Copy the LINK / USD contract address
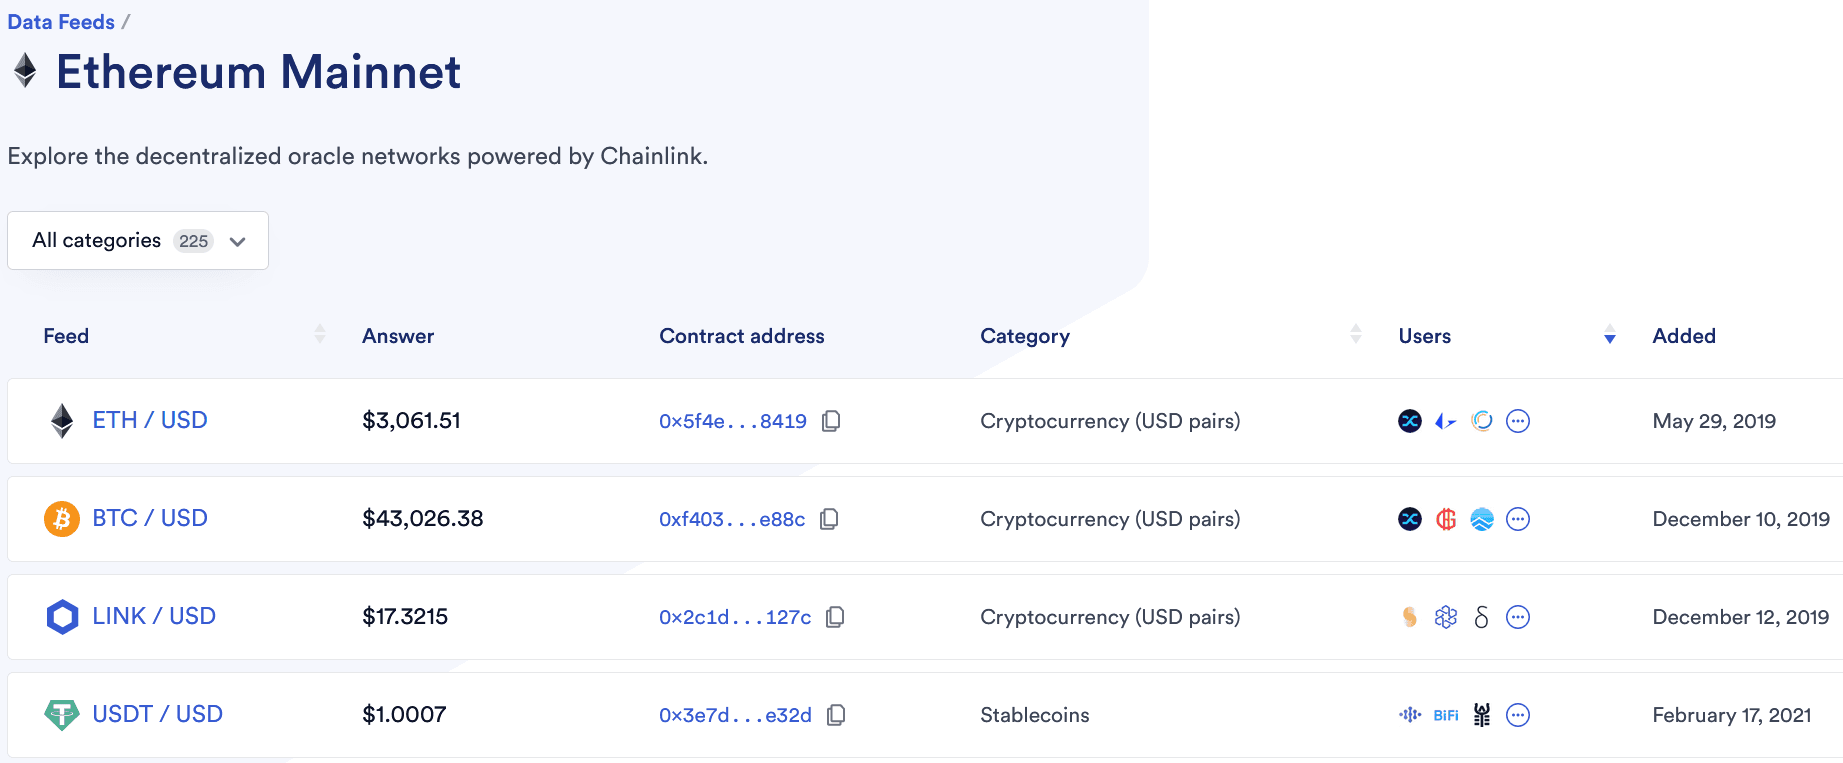 click(x=835, y=617)
